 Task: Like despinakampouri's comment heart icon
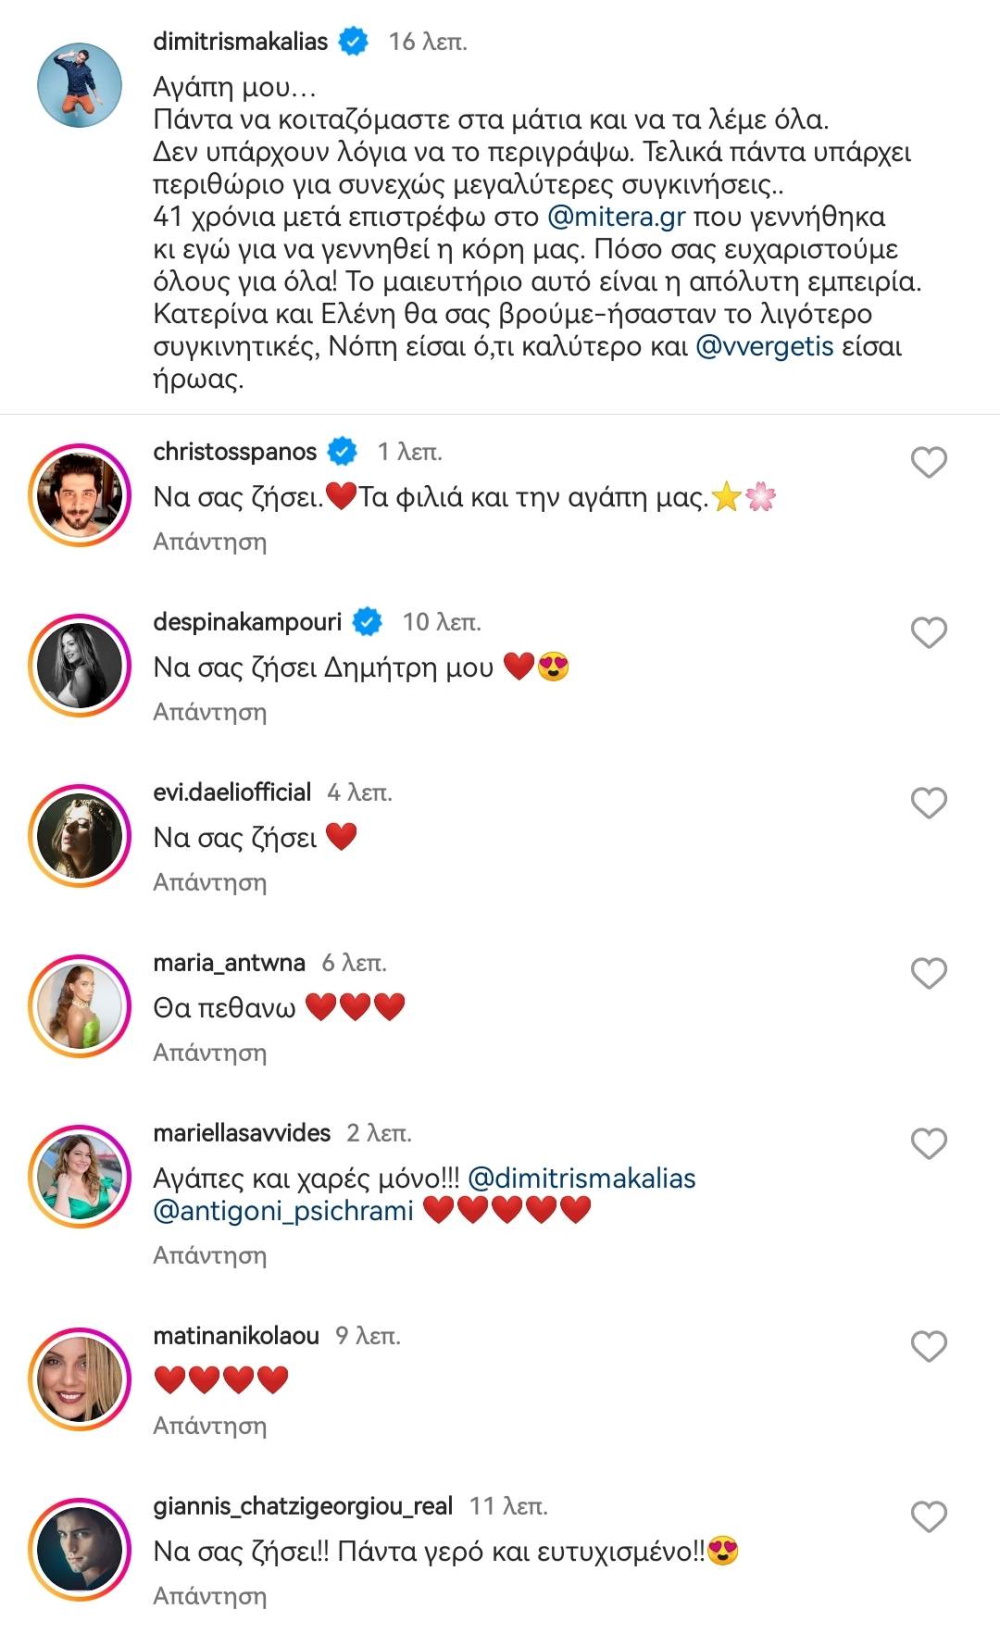929,633
